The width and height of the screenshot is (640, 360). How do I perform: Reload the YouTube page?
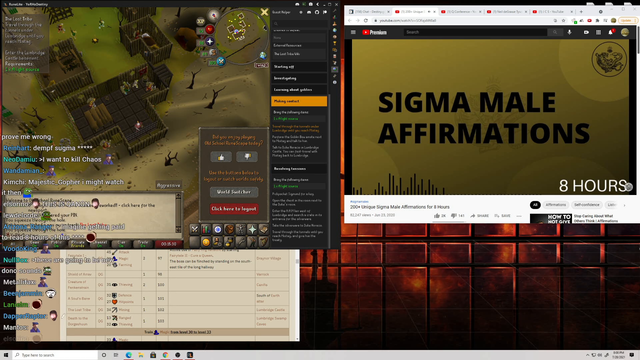coord(366,20)
